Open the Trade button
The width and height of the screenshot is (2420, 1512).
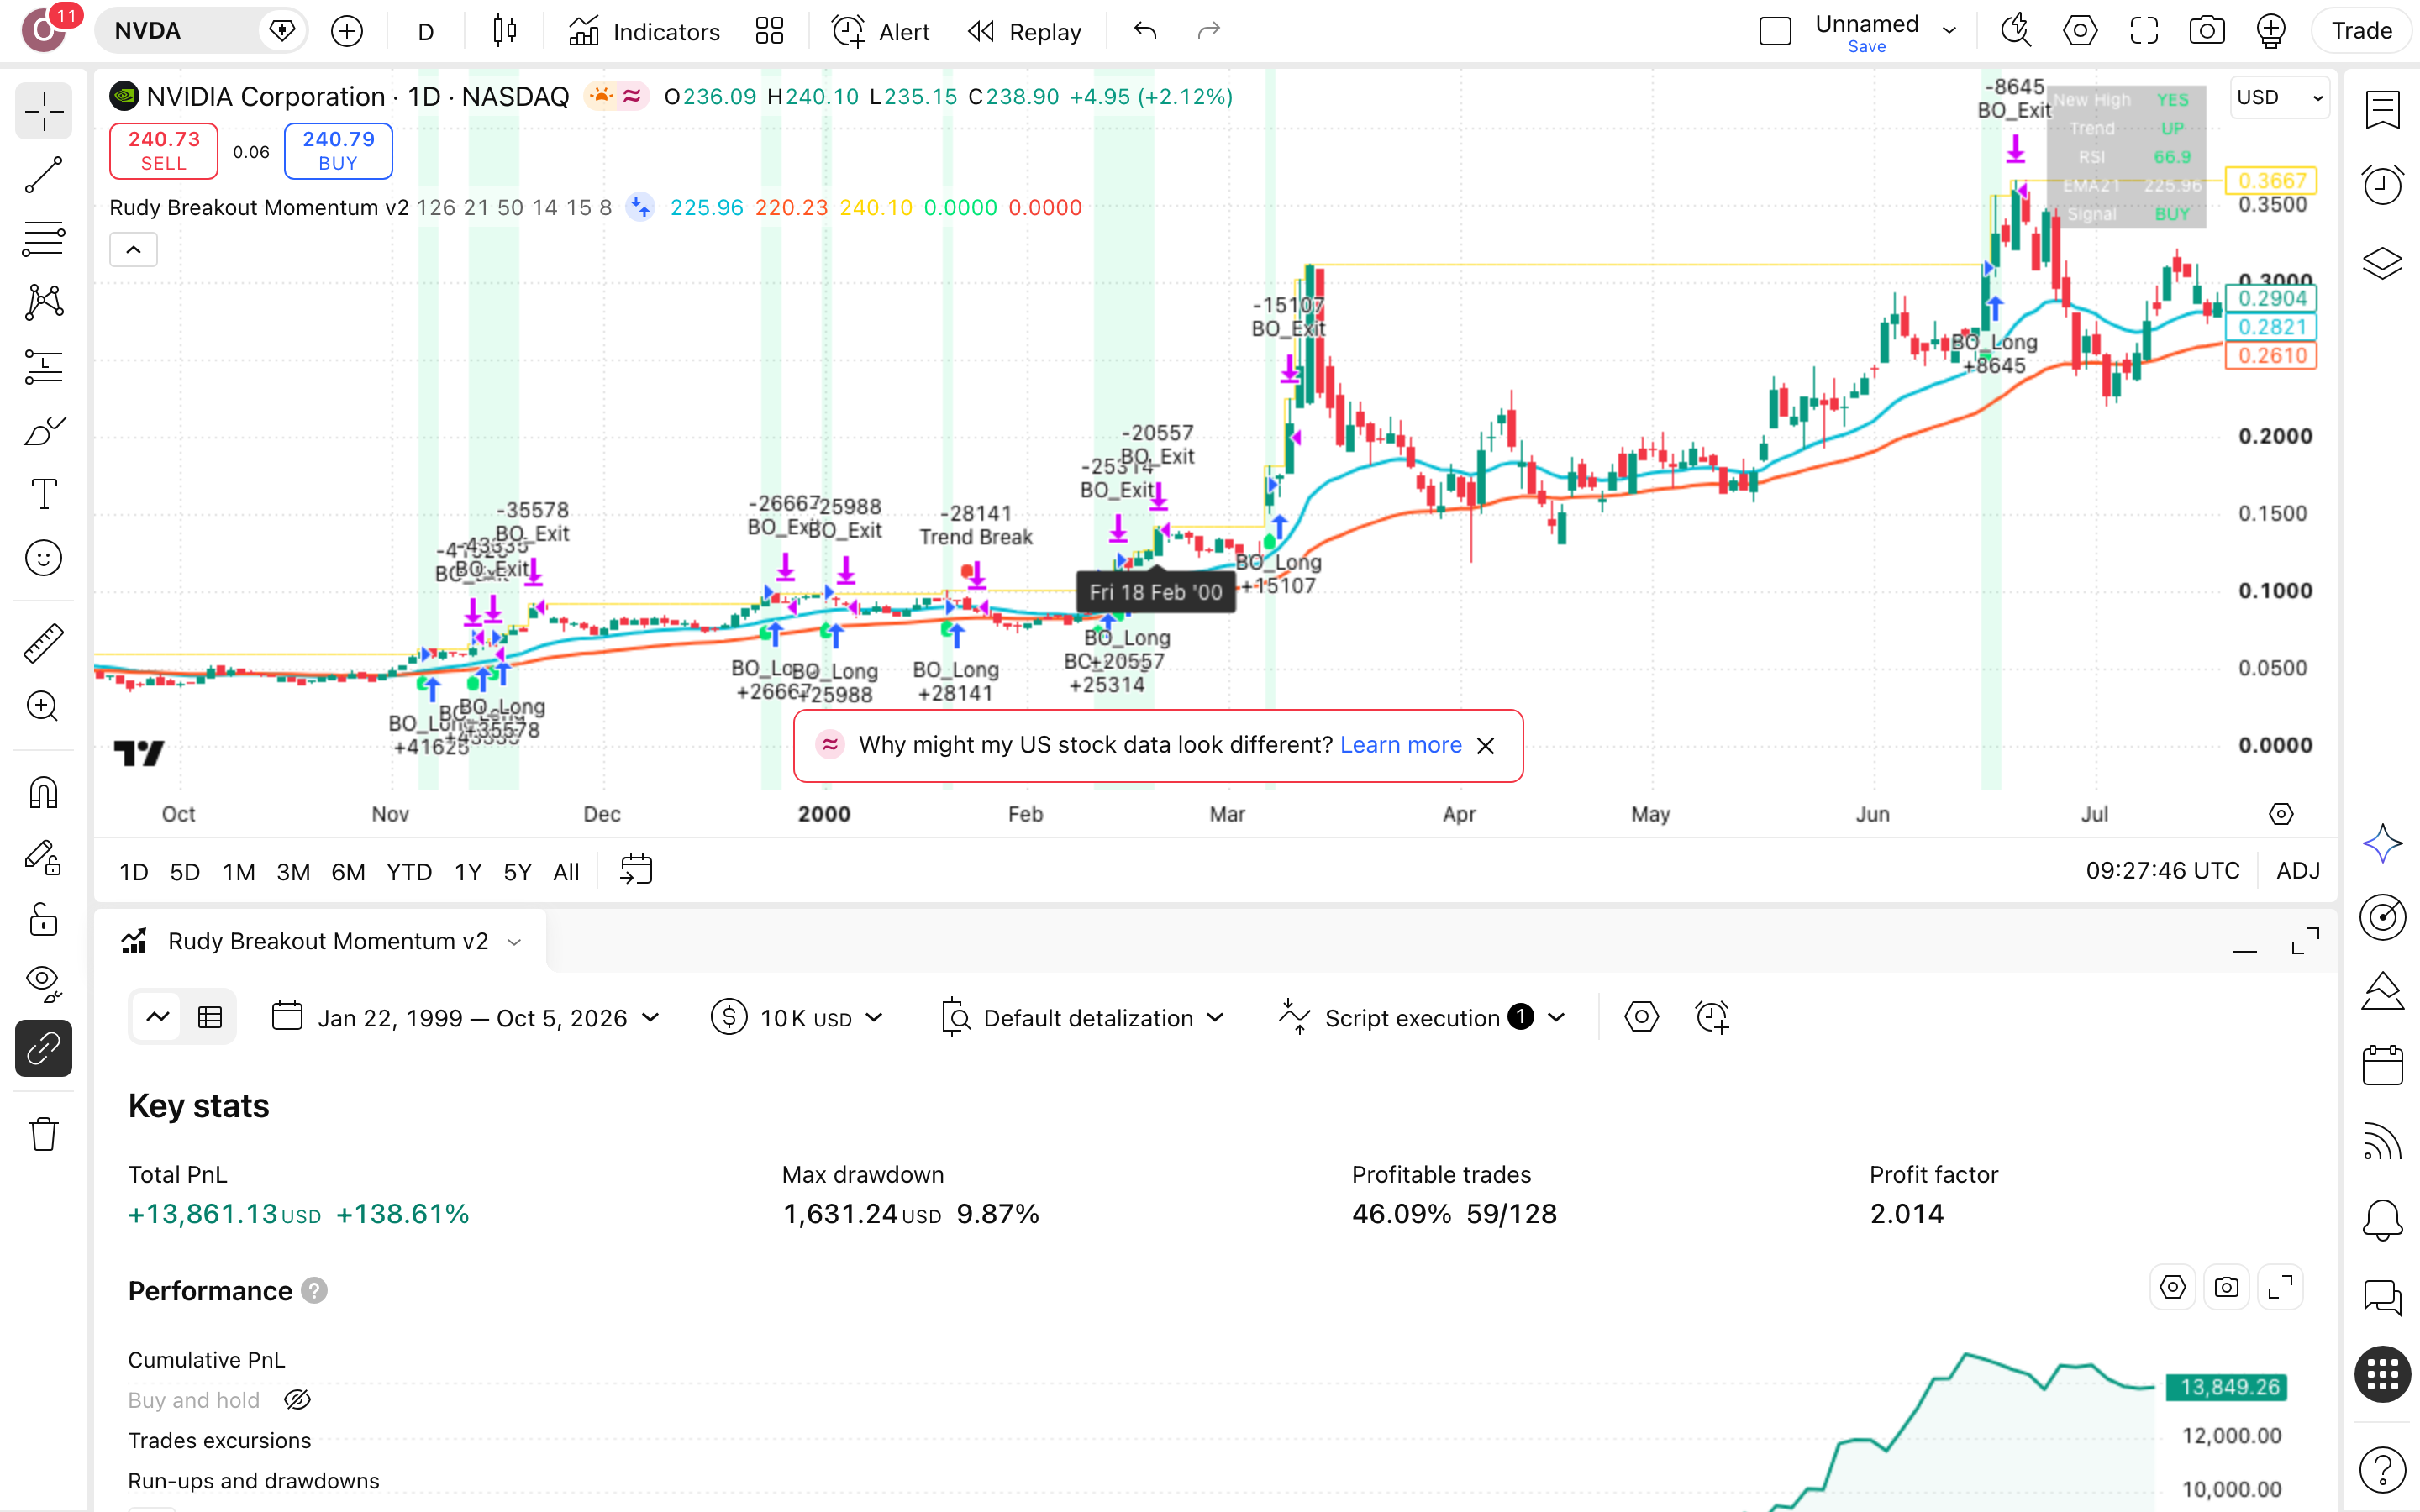pyautogui.click(x=2361, y=31)
